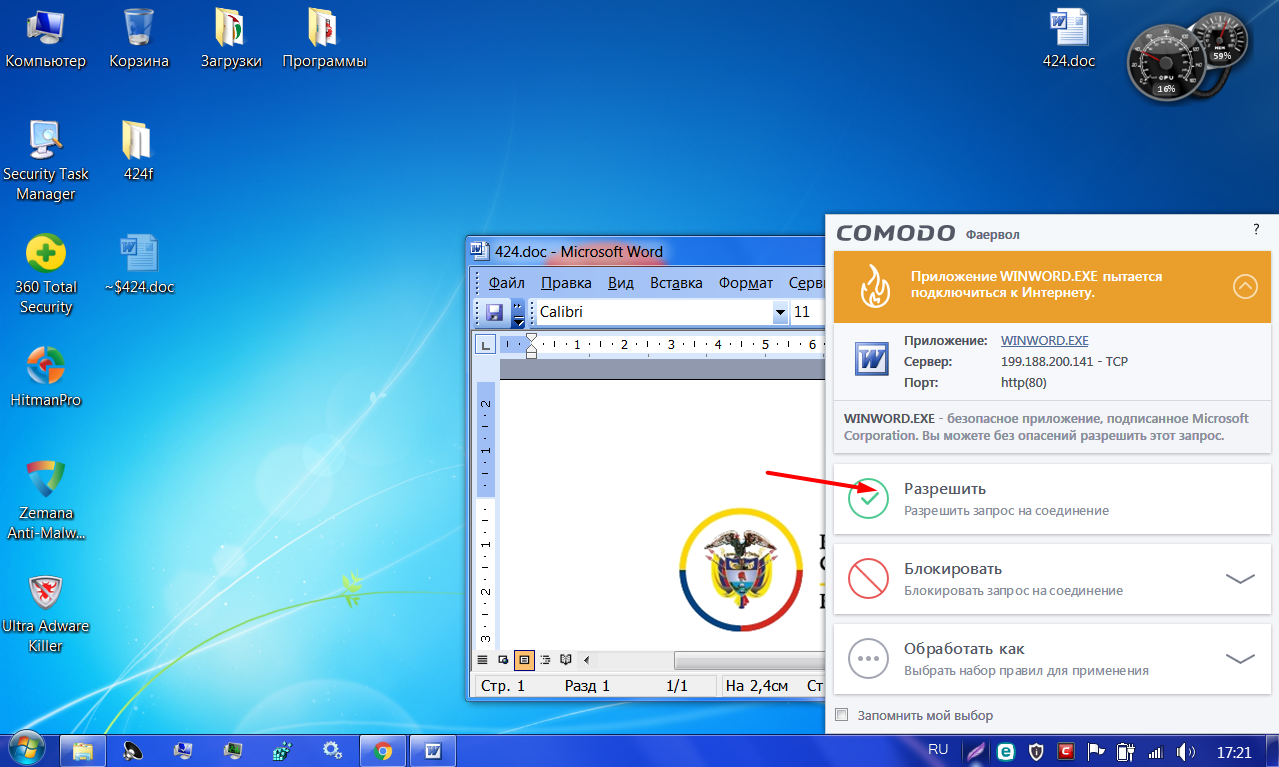The height and width of the screenshot is (767, 1279).
Task: Click the Colombian coat of arms image
Action: [740, 569]
